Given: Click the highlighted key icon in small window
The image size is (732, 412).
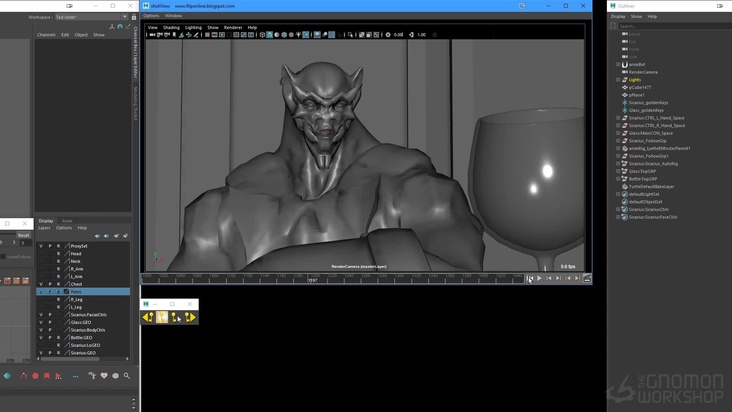Looking at the screenshot, I should (162, 317).
